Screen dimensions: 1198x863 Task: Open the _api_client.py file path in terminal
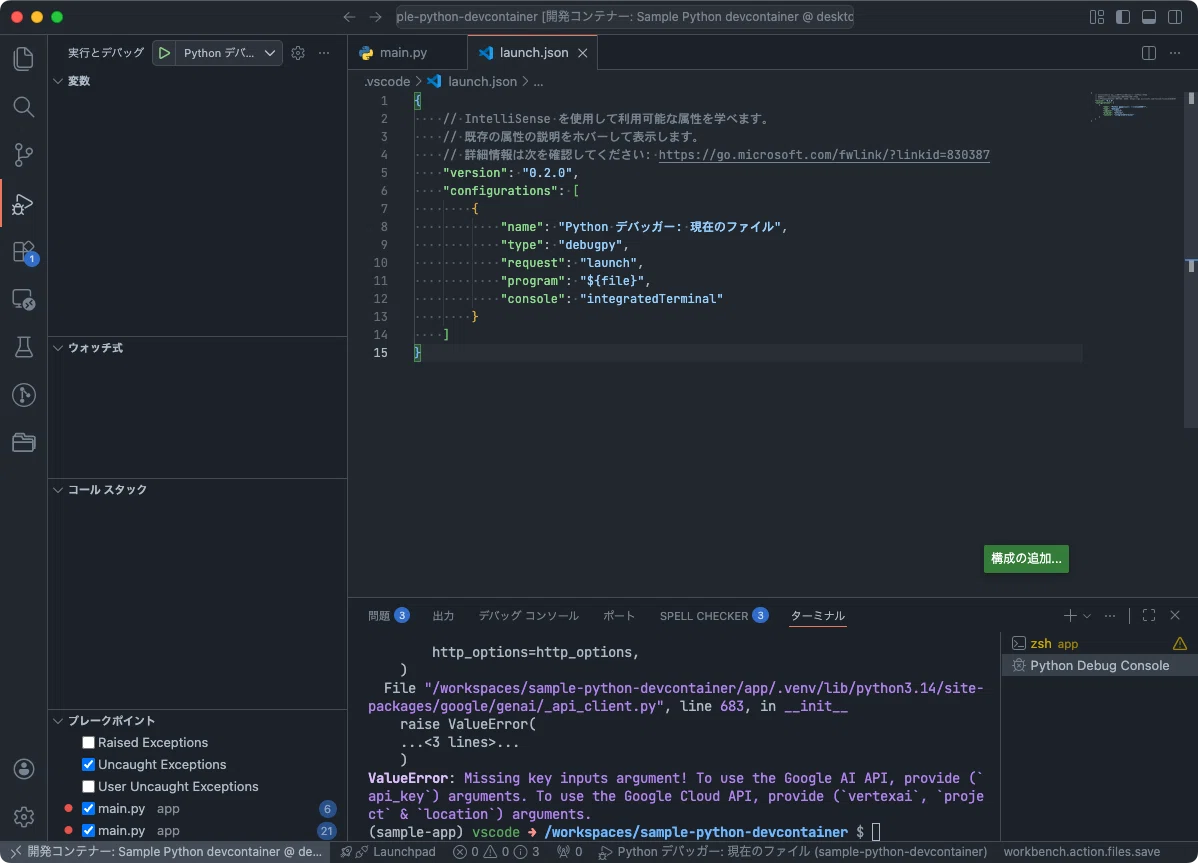tap(675, 697)
